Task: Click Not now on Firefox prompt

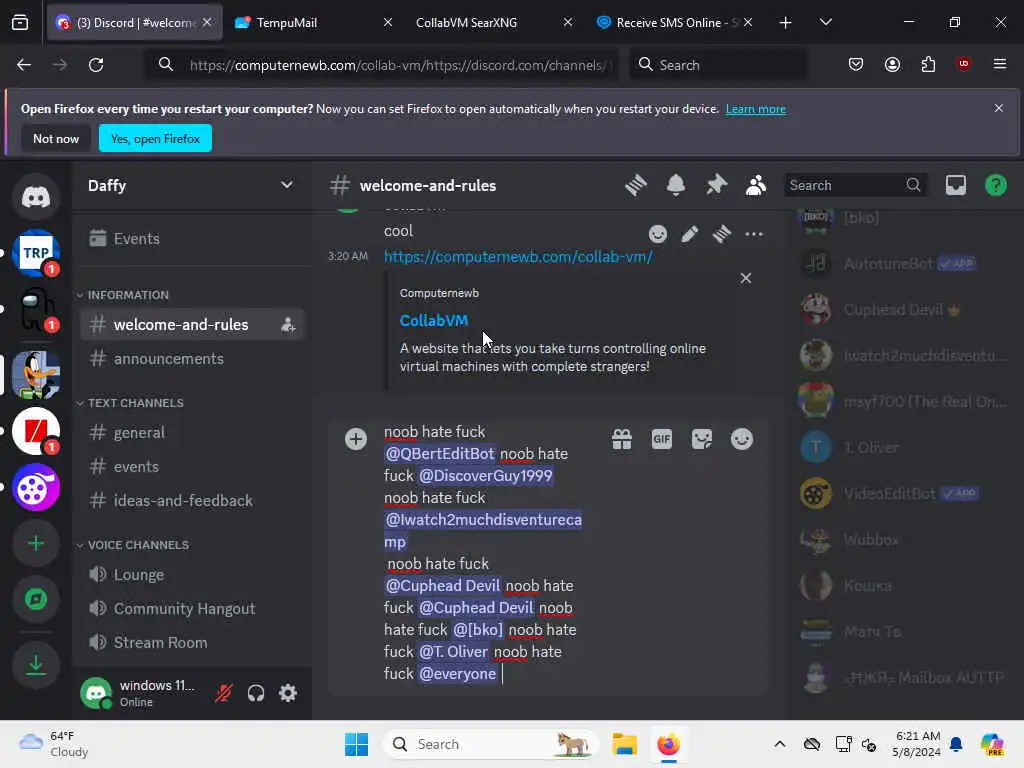Action: click(56, 138)
